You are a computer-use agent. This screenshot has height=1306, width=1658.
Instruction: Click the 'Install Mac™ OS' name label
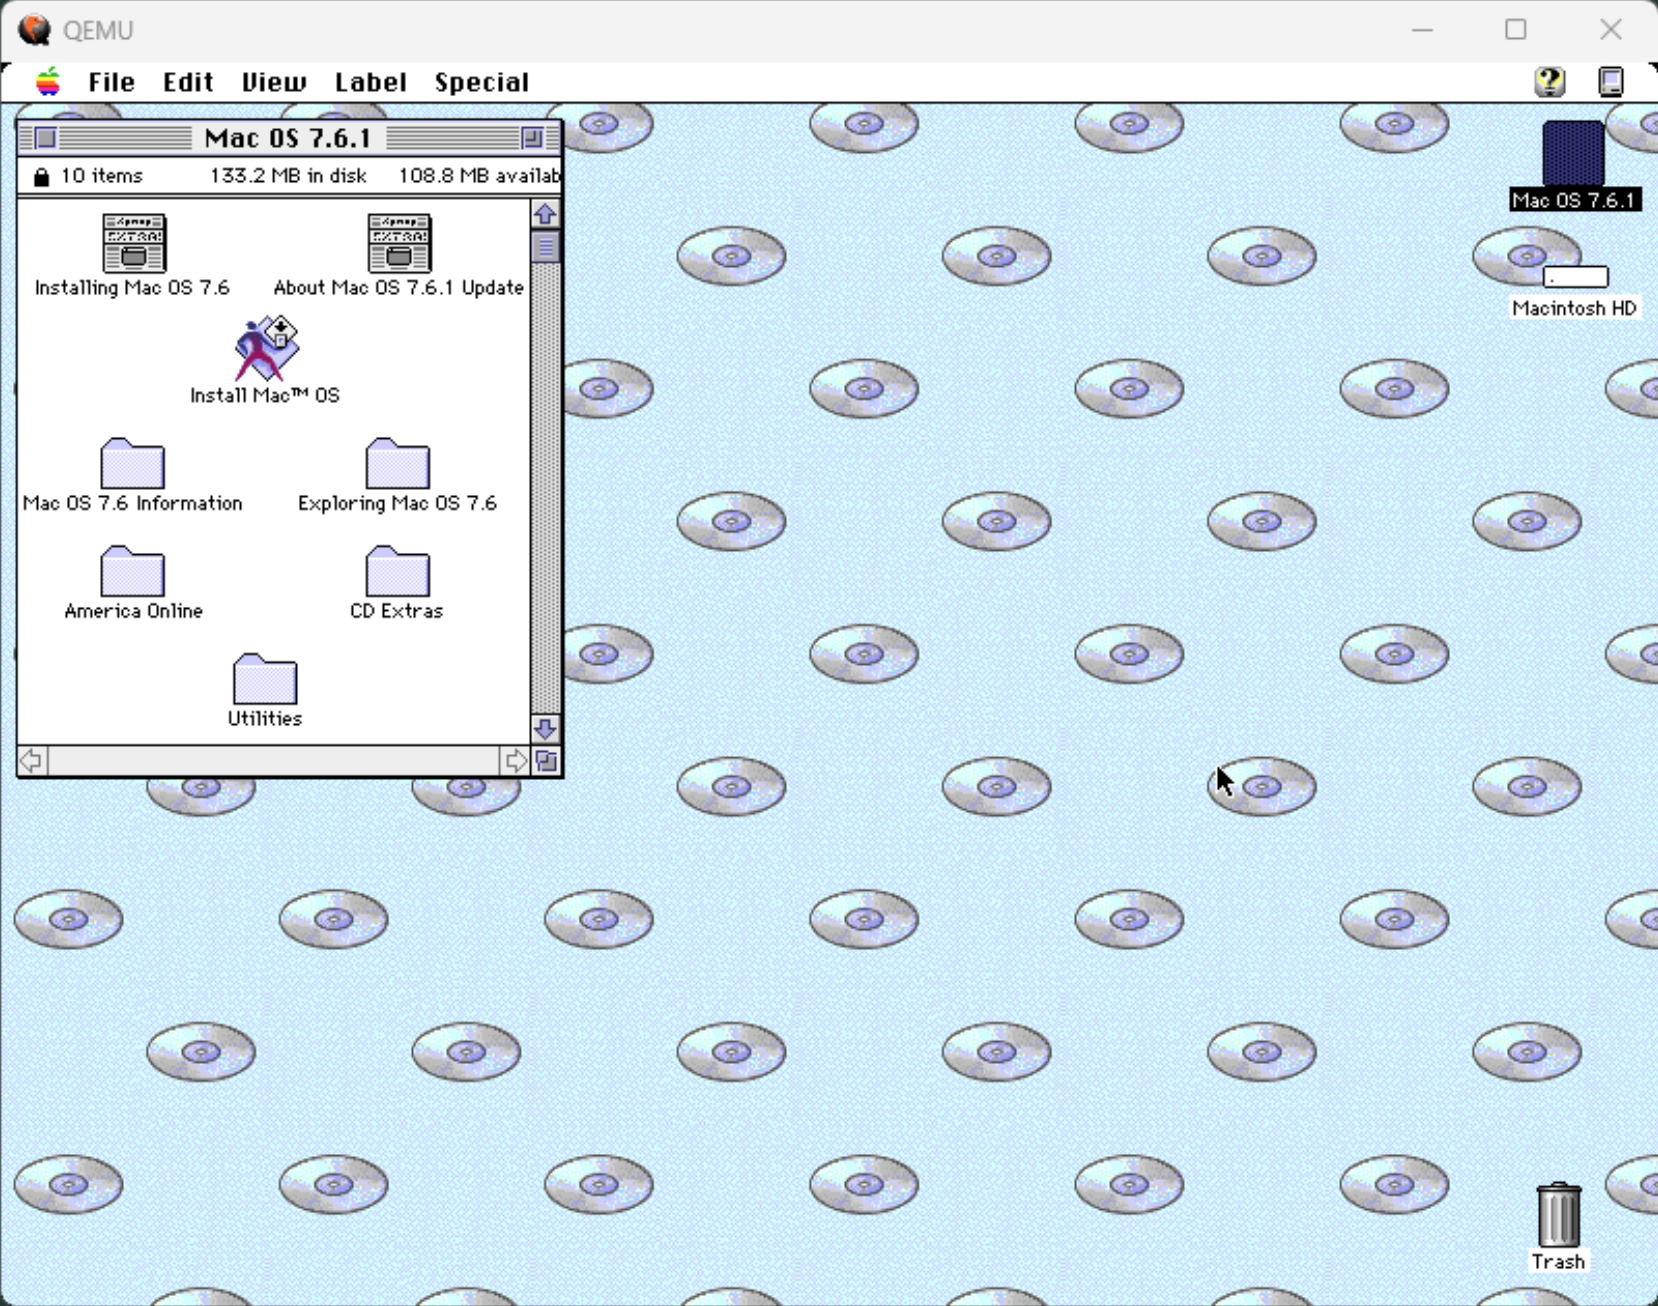pyautogui.click(x=265, y=395)
